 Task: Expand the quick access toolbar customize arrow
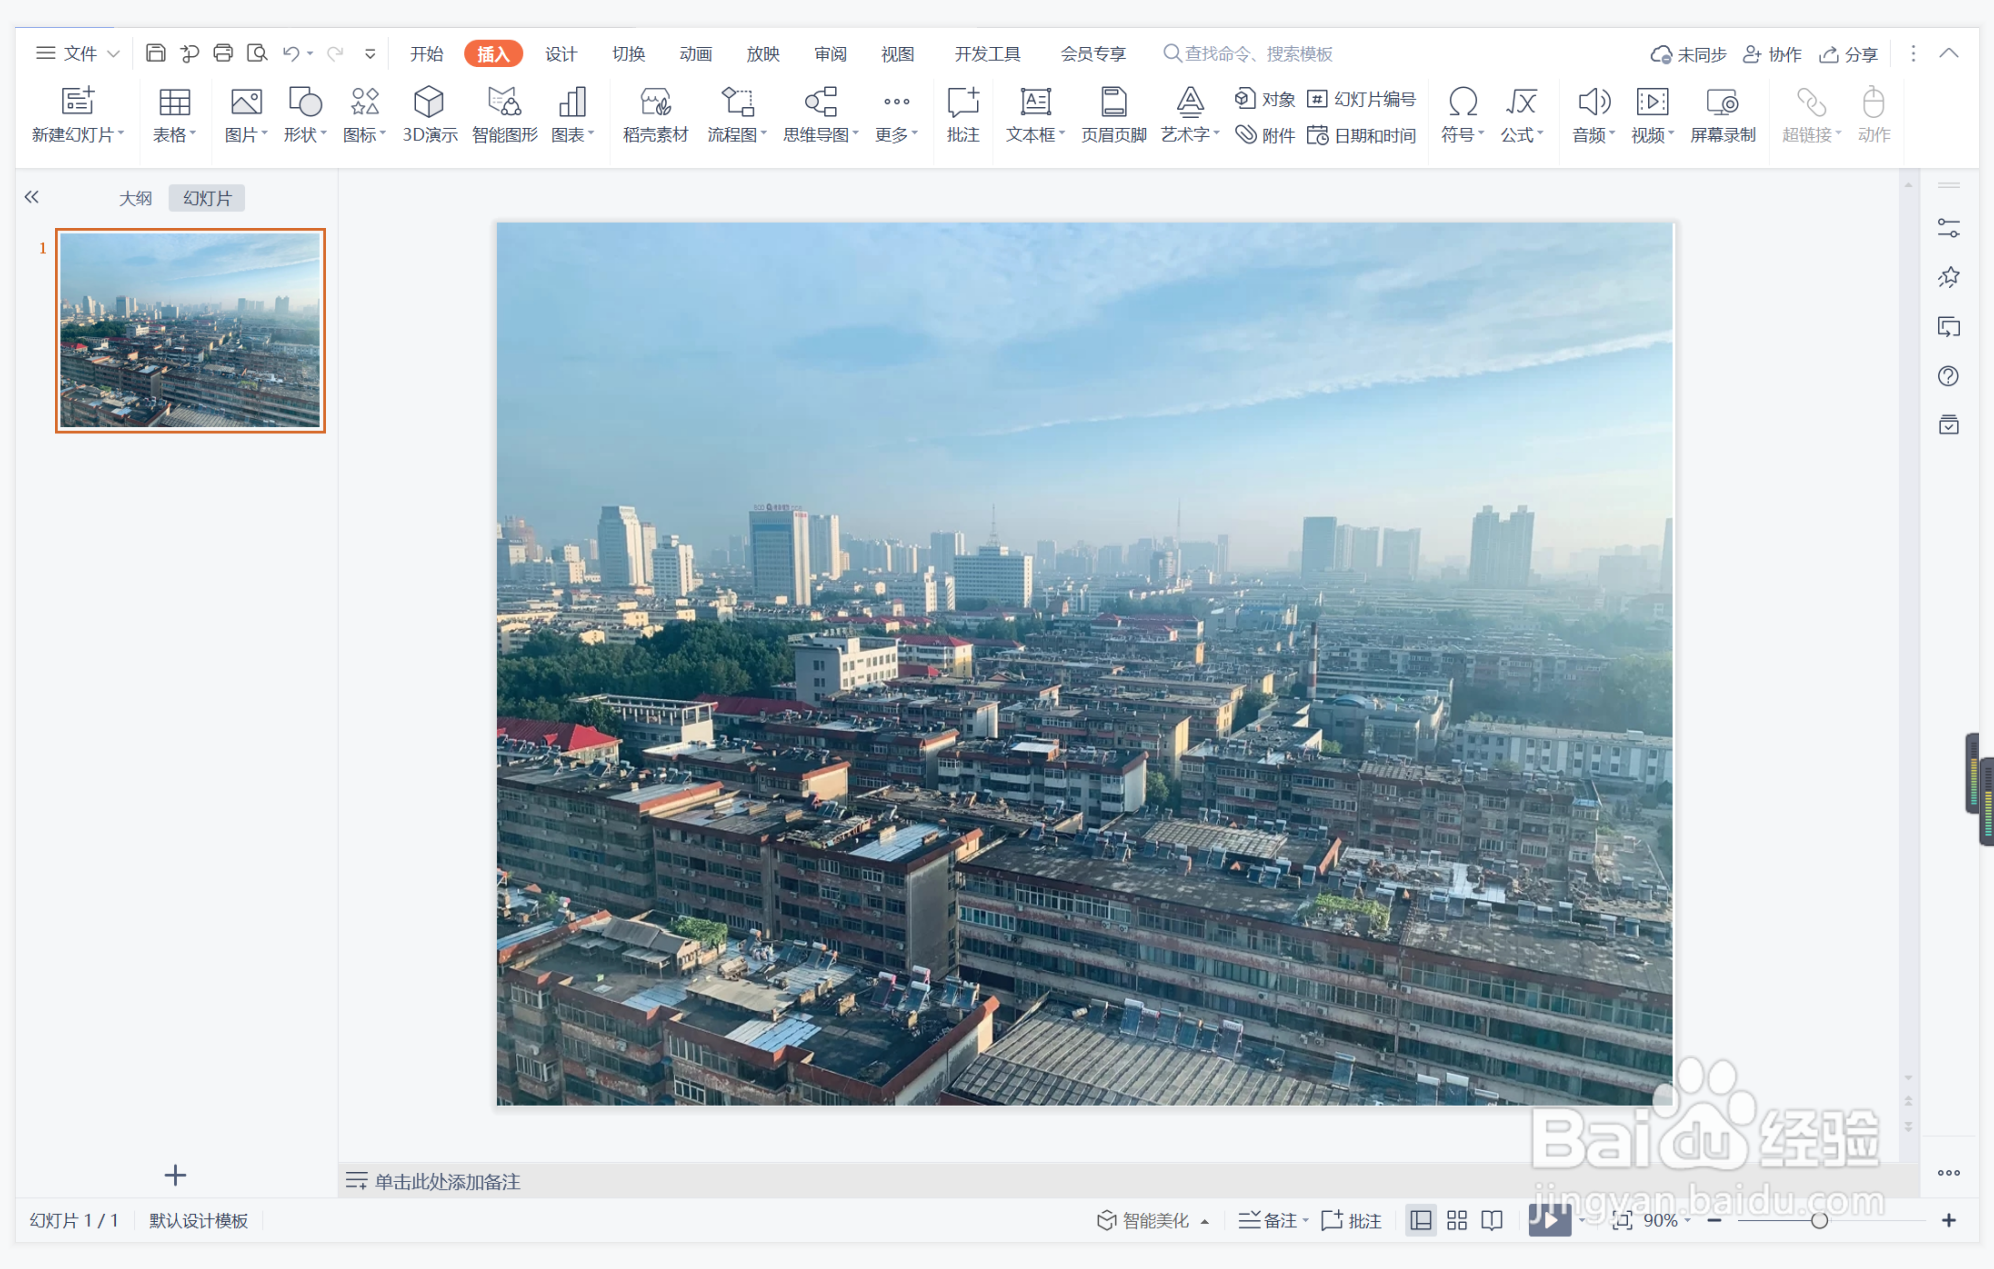[x=370, y=53]
